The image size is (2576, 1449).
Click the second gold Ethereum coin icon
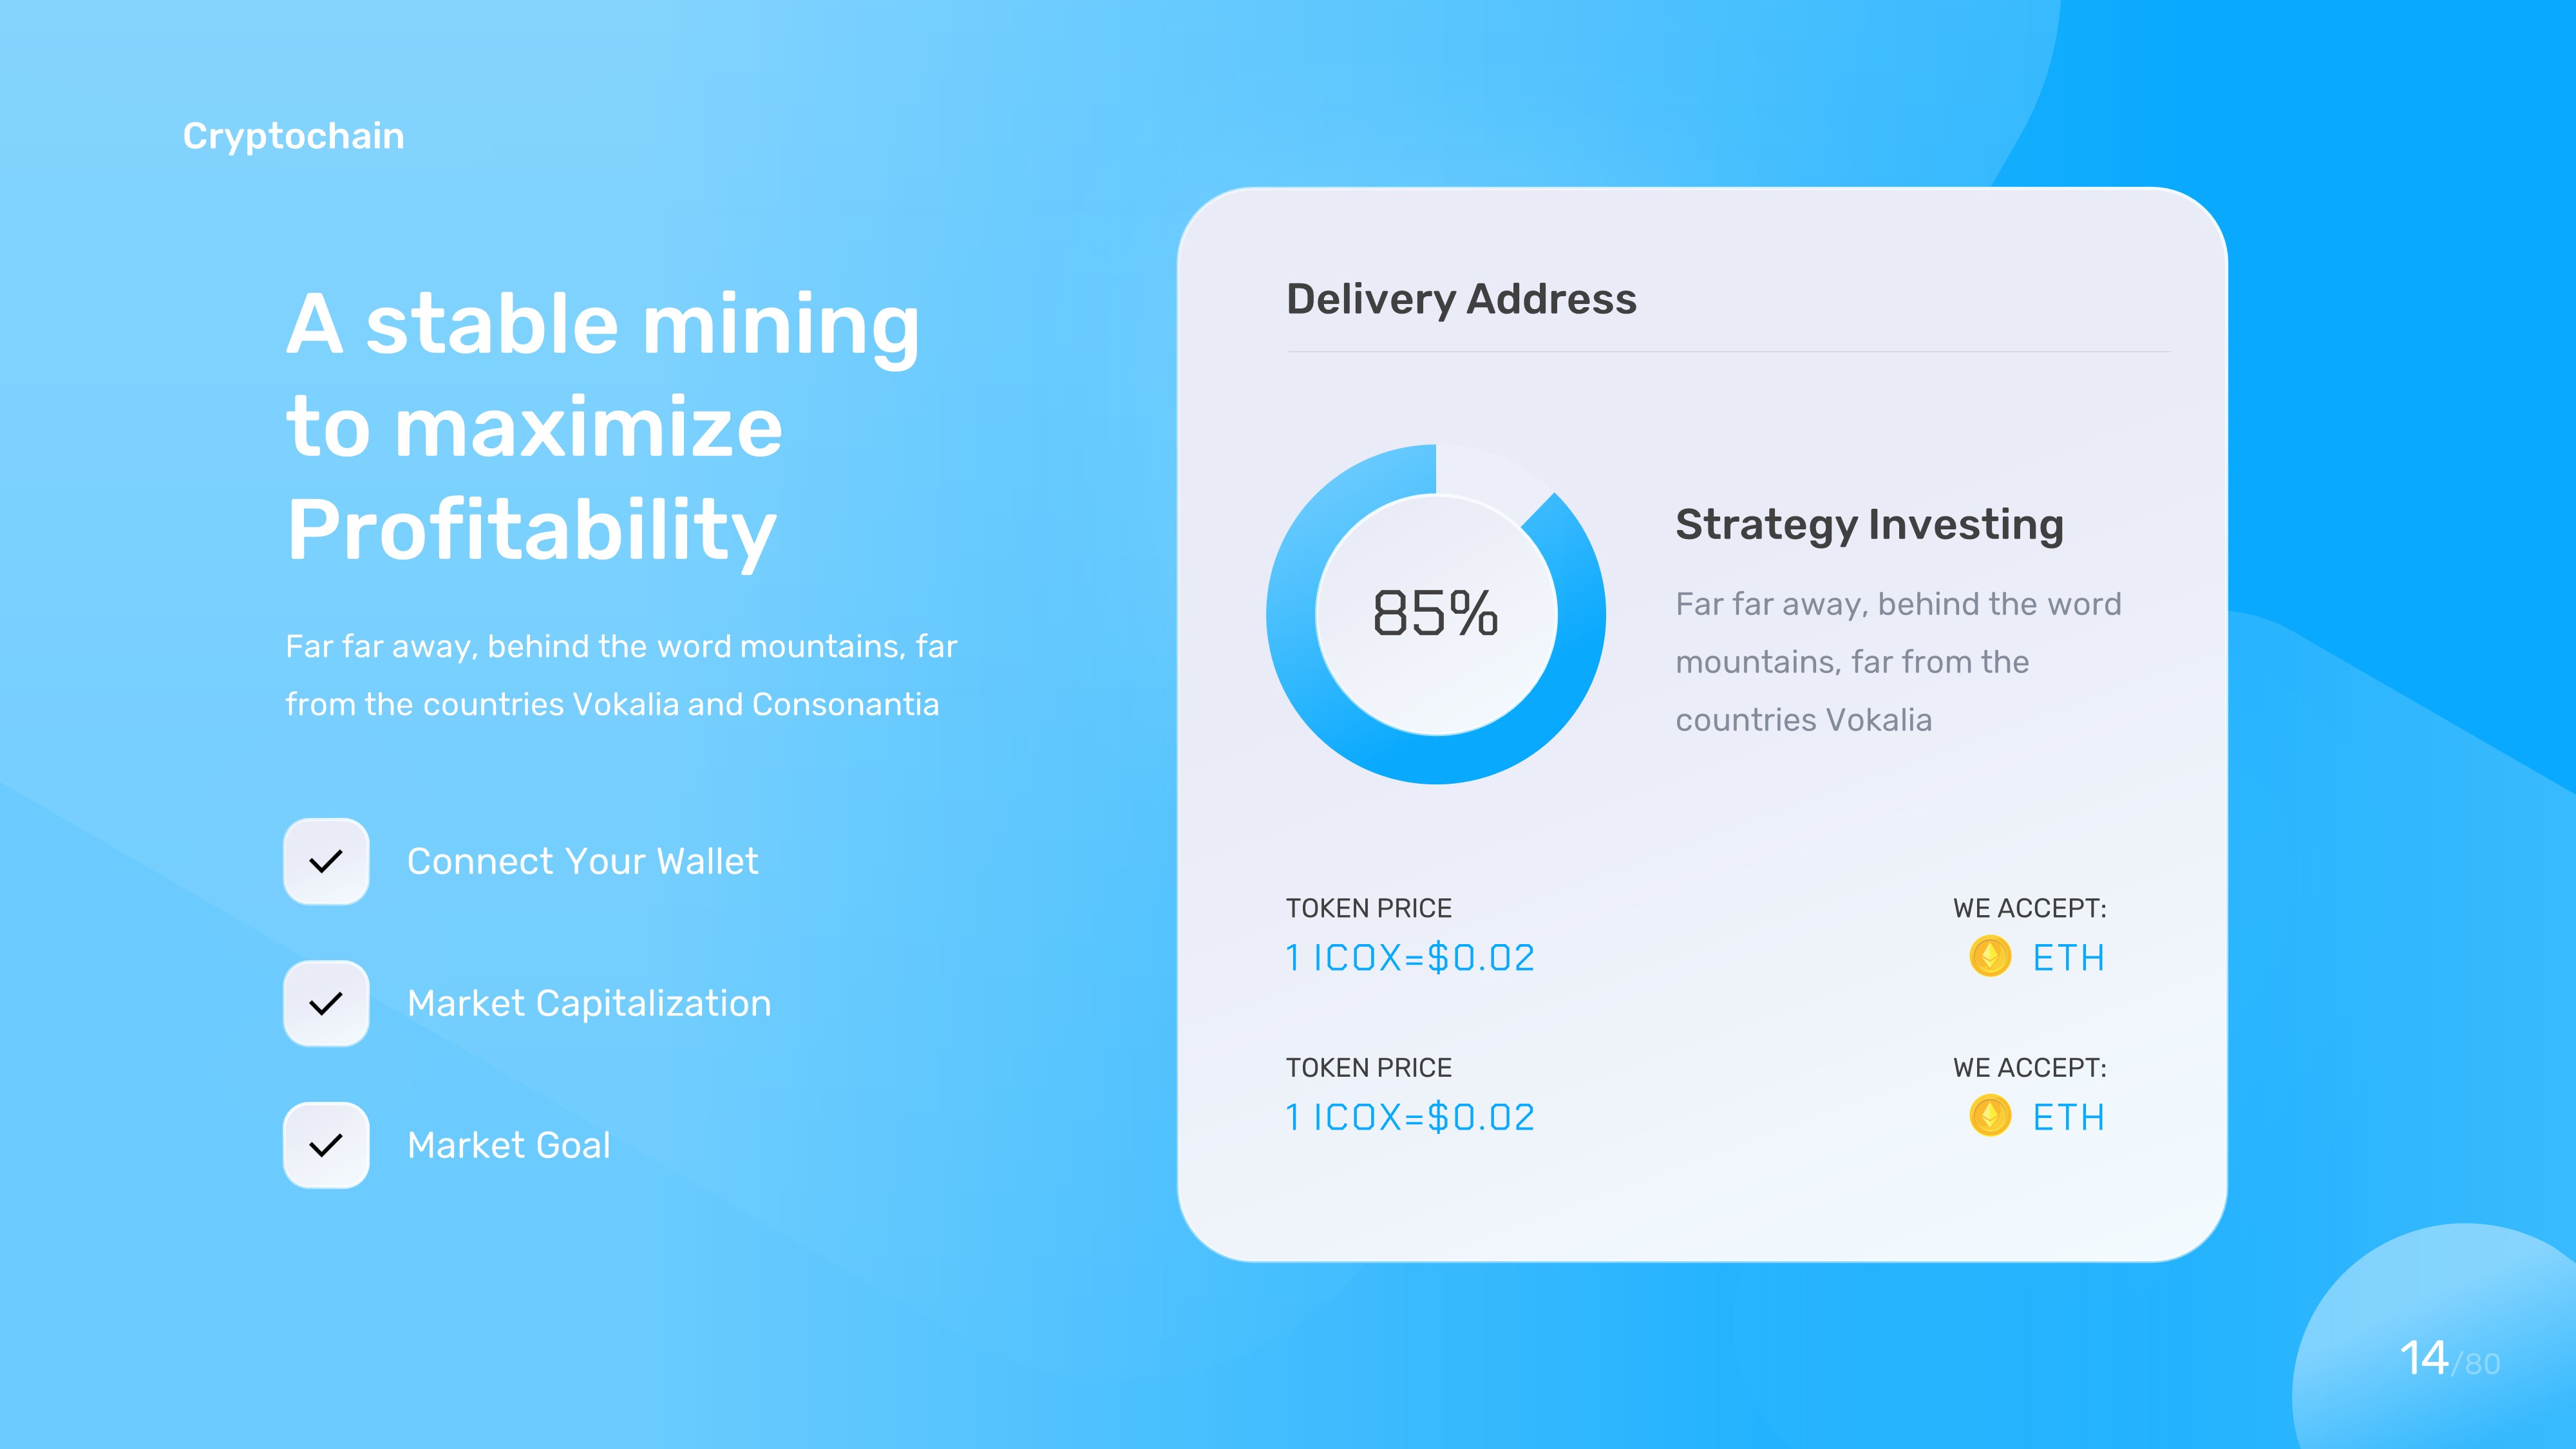[x=1990, y=1116]
